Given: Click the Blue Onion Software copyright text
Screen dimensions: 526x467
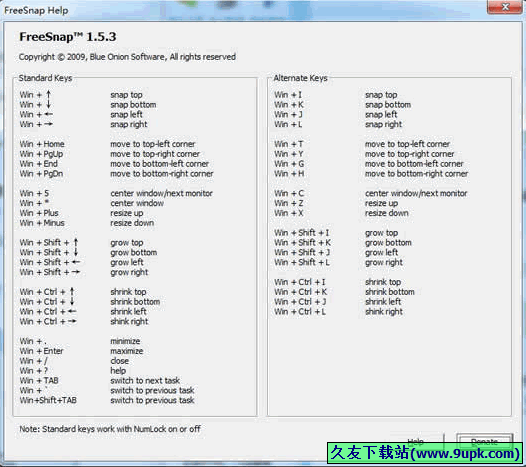Looking at the screenshot, I should click(127, 57).
